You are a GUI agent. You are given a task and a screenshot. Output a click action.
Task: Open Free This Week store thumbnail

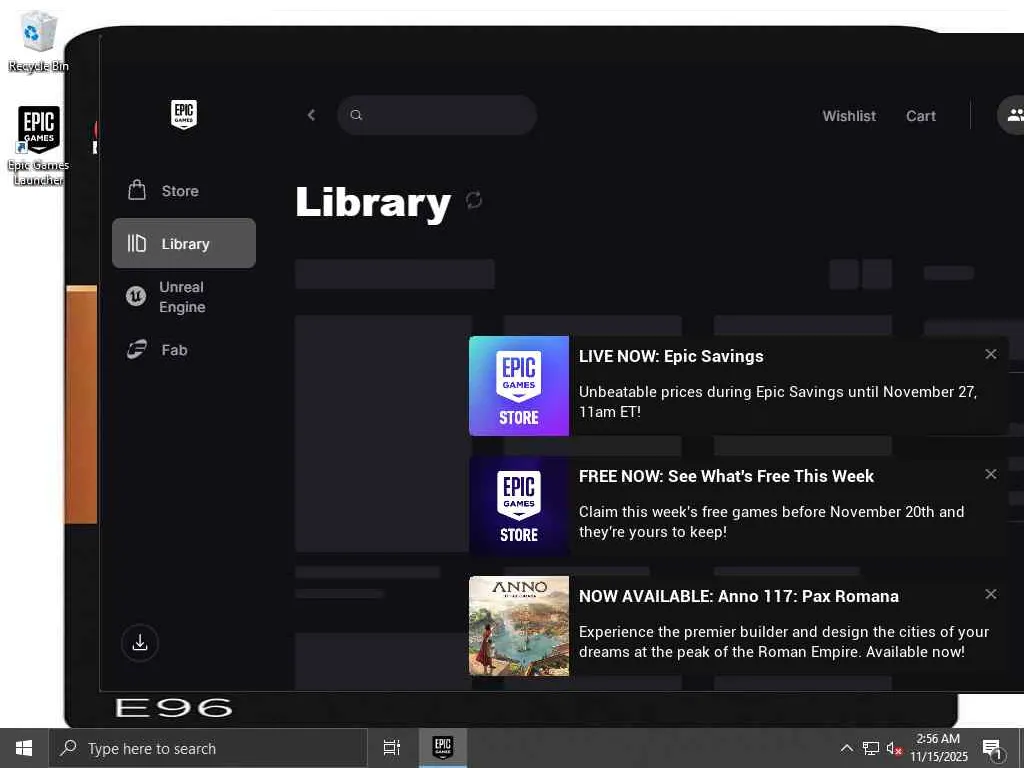tap(519, 506)
